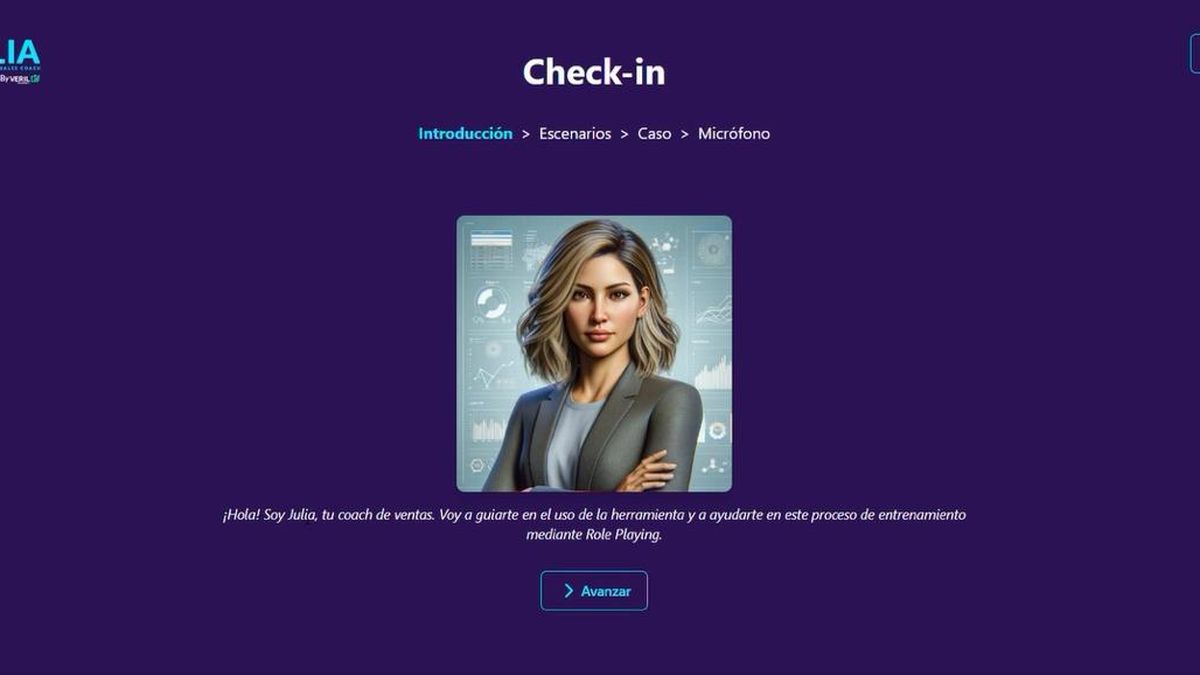Click the arrow between Escenarios and Caso
This screenshot has height=675, width=1200.
point(624,134)
